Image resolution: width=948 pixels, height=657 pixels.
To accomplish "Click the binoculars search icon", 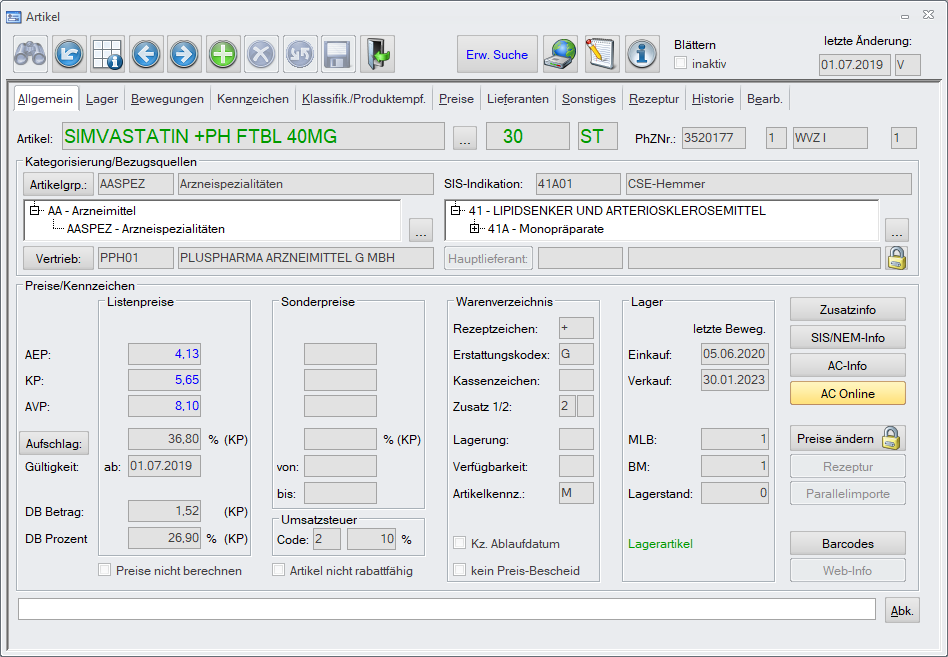I will pos(31,54).
